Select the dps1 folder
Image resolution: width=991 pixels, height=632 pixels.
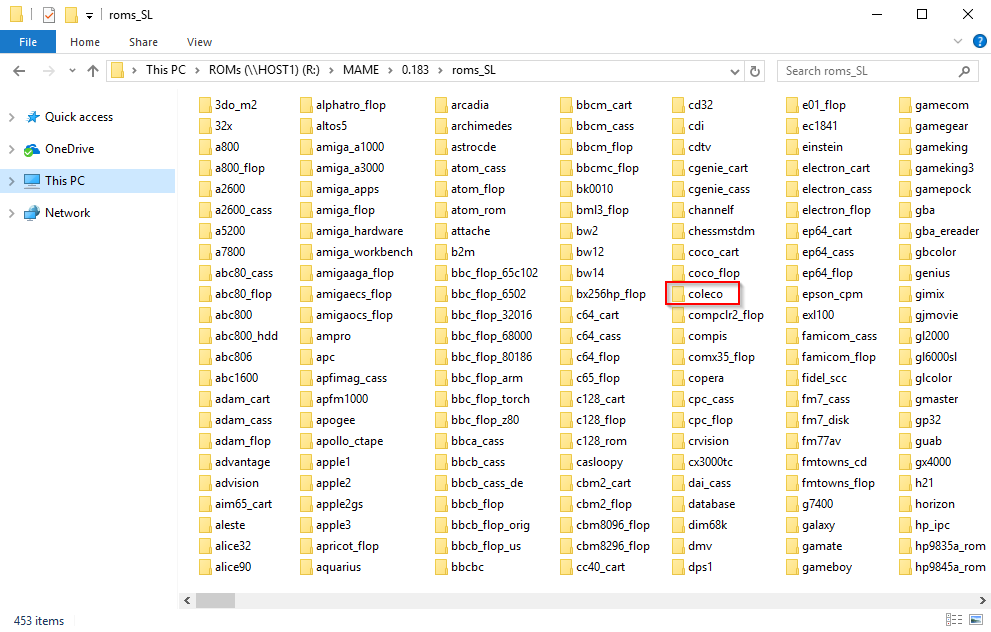coord(693,567)
